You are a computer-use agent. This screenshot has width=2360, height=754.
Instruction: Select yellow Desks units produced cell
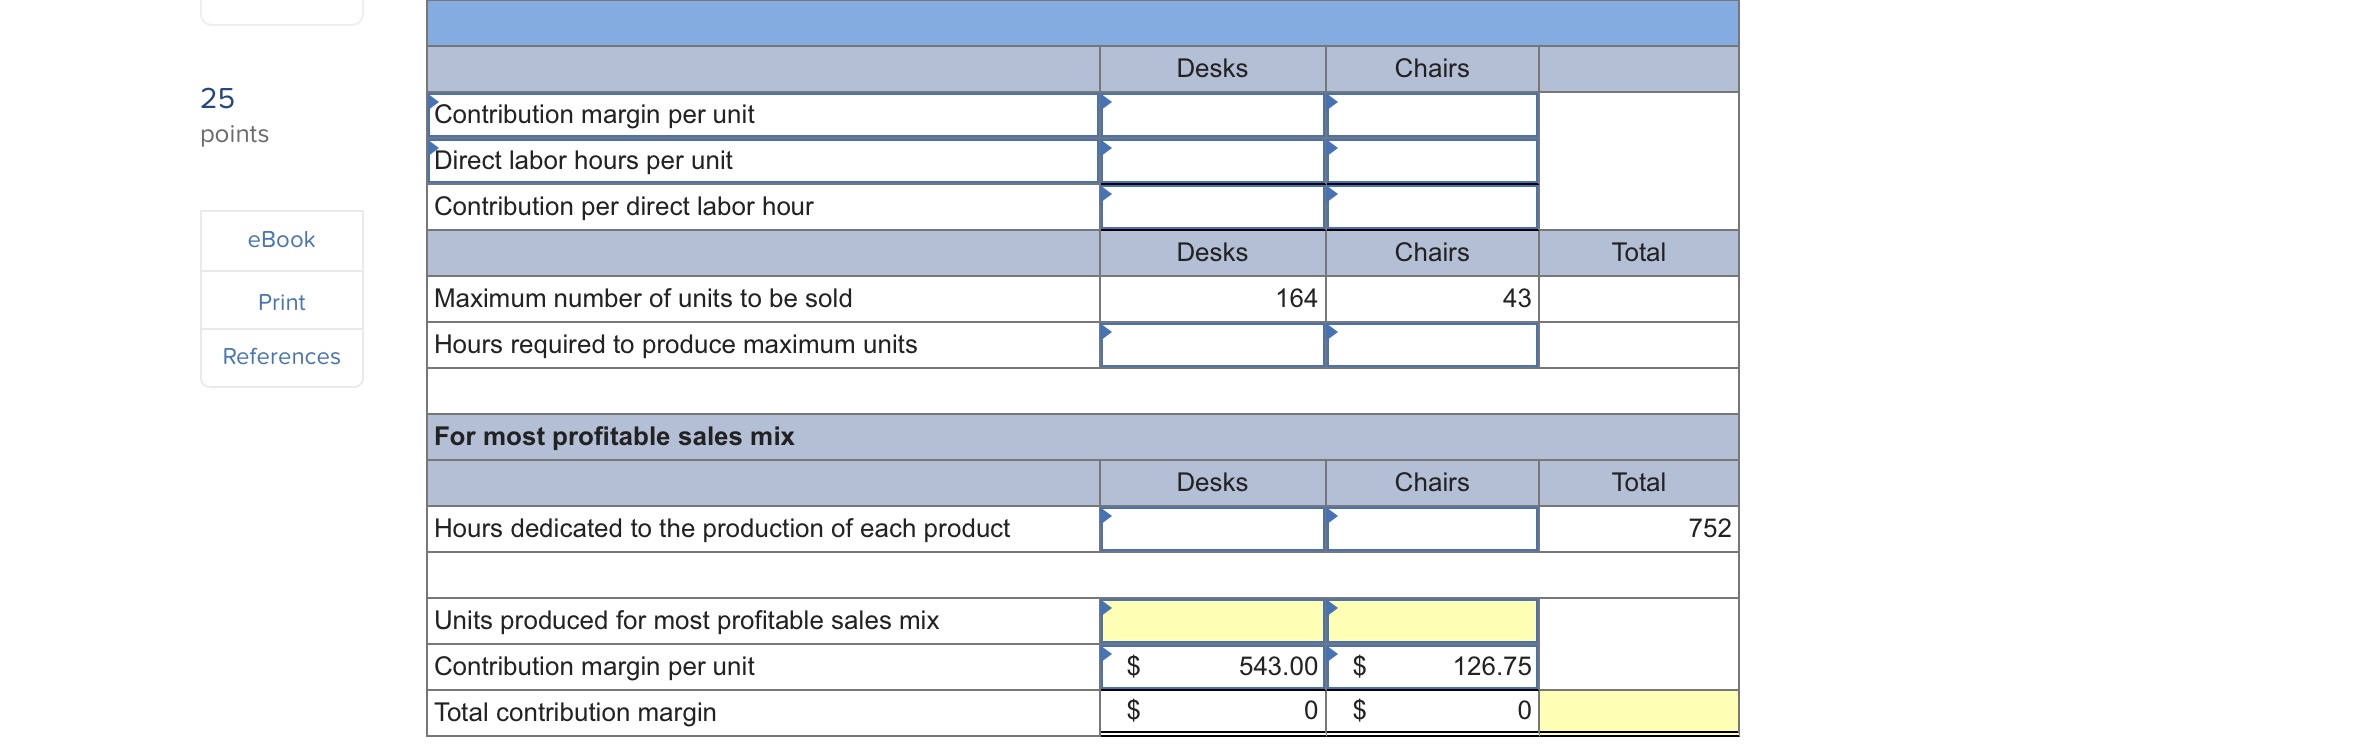click(1212, 621)
